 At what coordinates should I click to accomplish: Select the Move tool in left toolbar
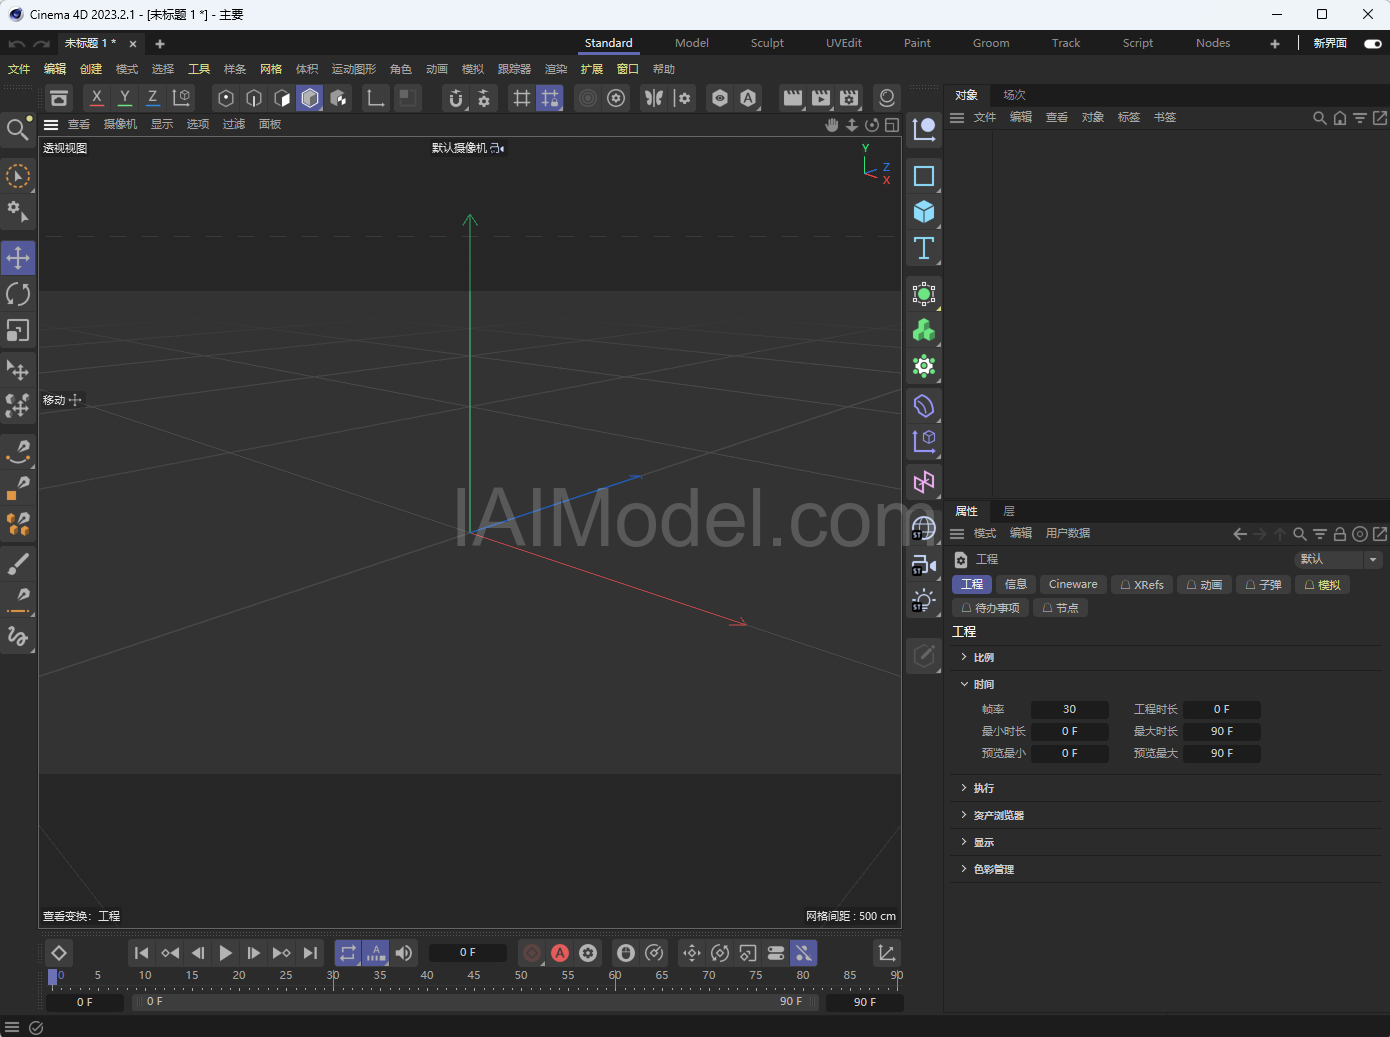click(x=18, y=258)
